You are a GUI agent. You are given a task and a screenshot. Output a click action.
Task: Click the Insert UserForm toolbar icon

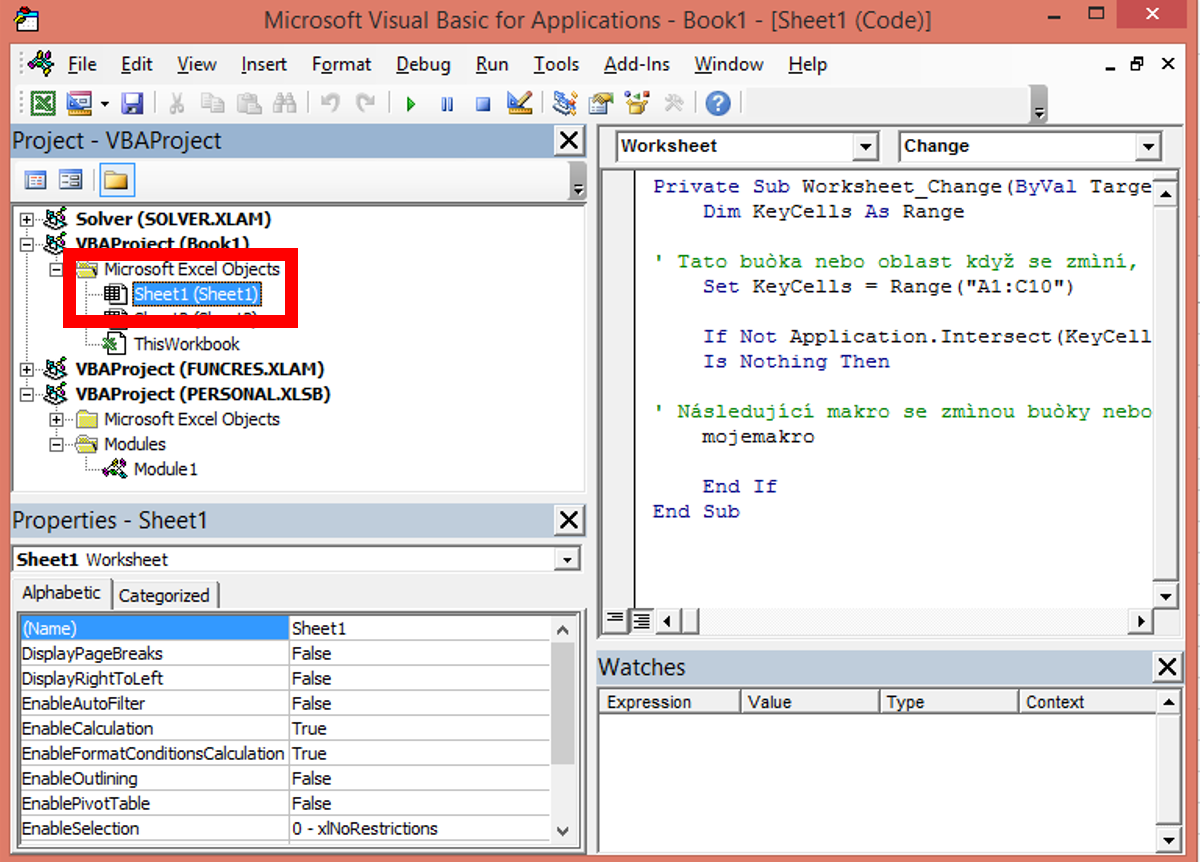click(79, 103)
